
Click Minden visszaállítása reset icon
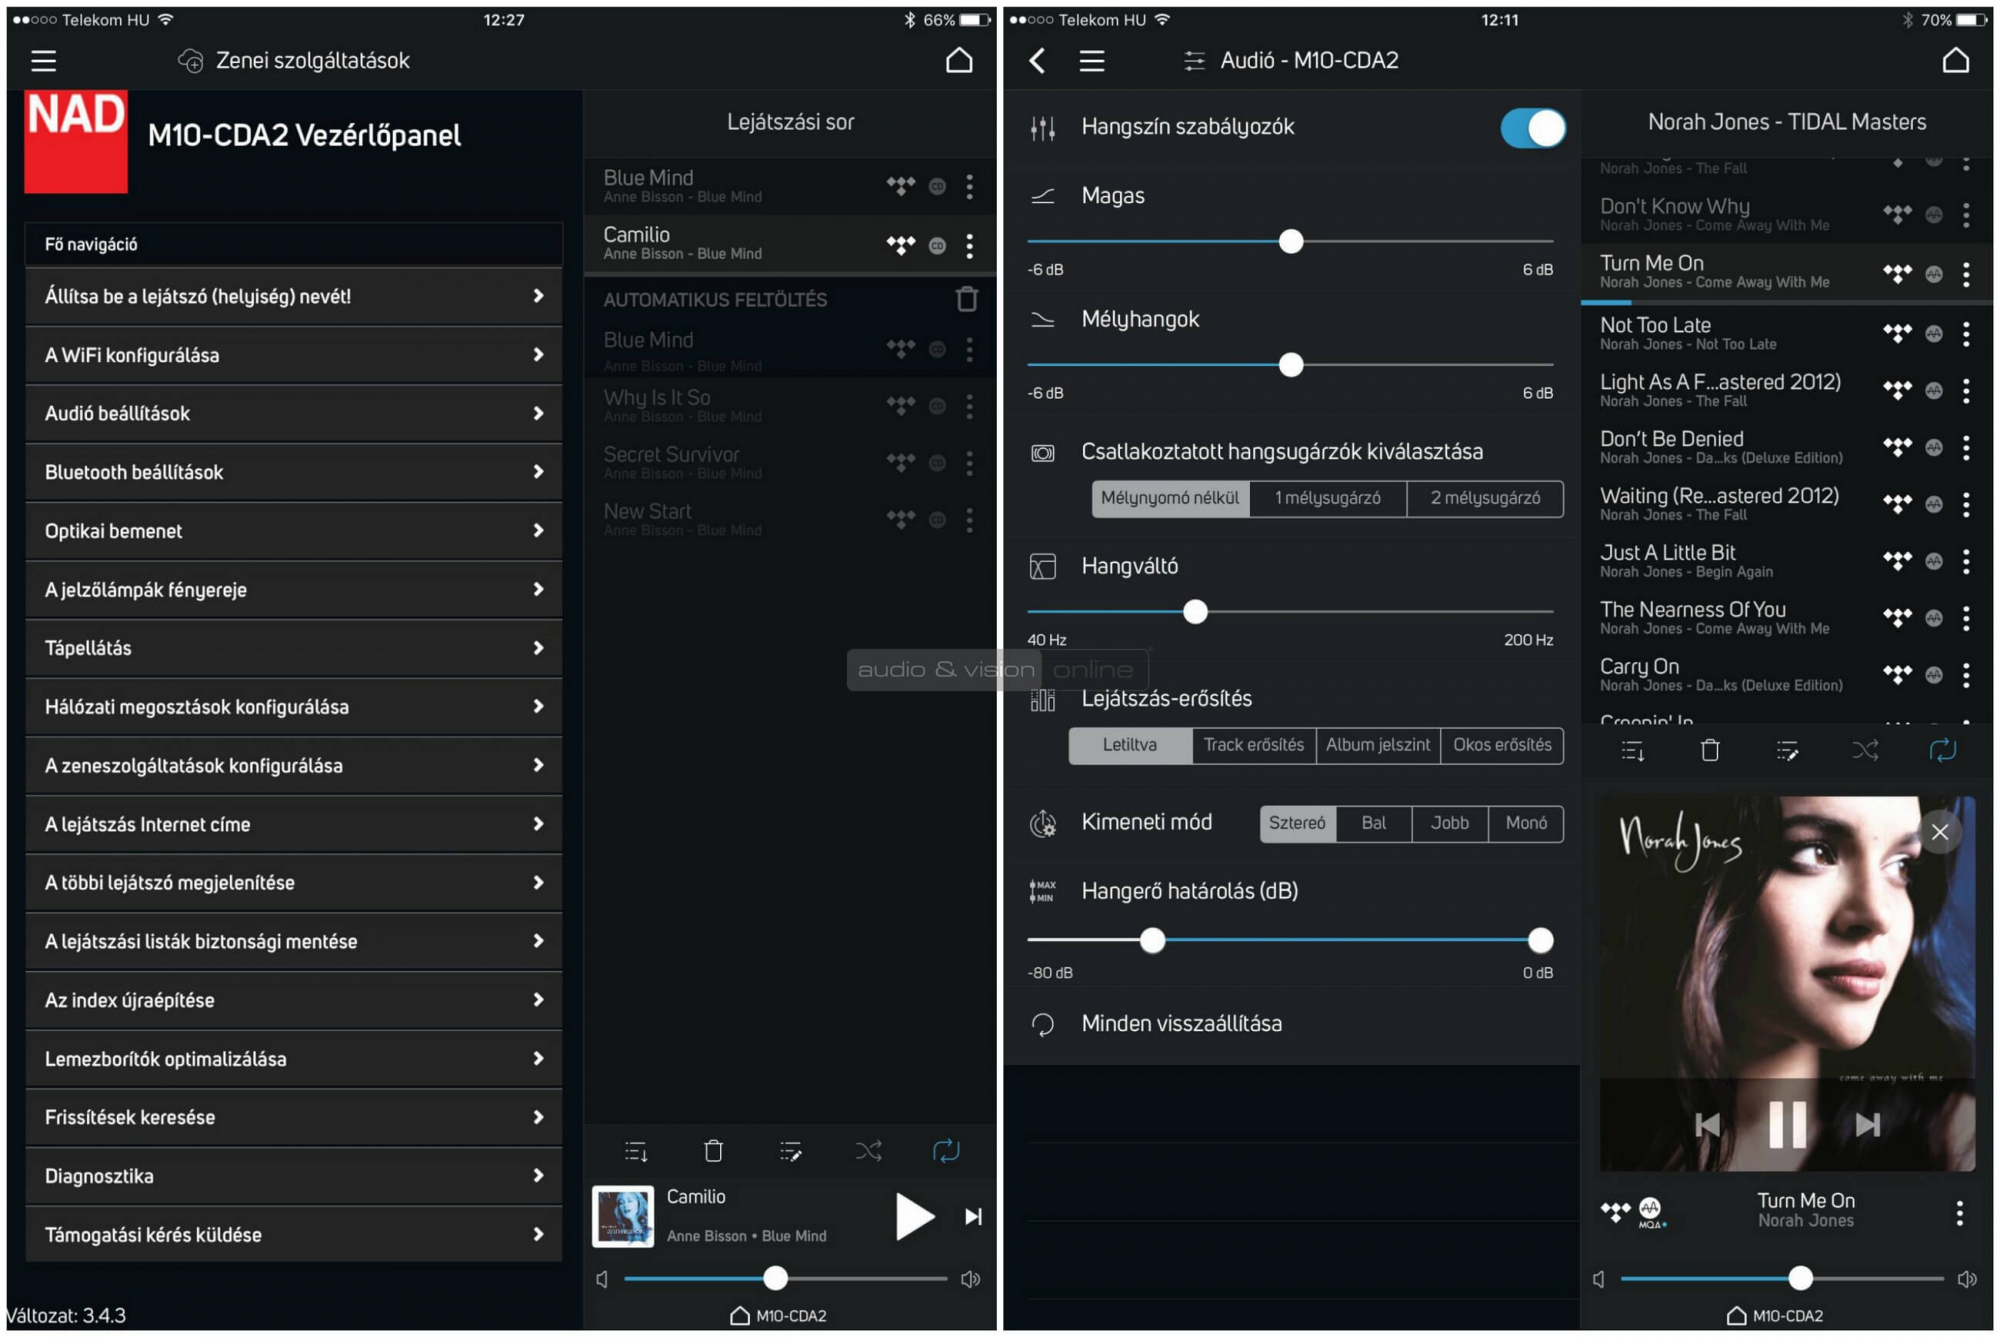[1042, 1024]
